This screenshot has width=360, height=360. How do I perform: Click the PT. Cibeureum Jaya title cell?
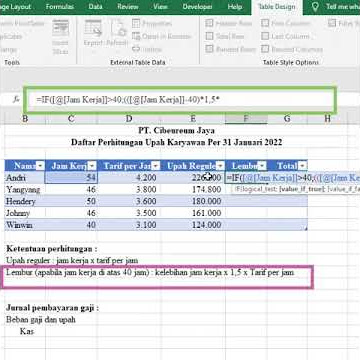[177, 130]
